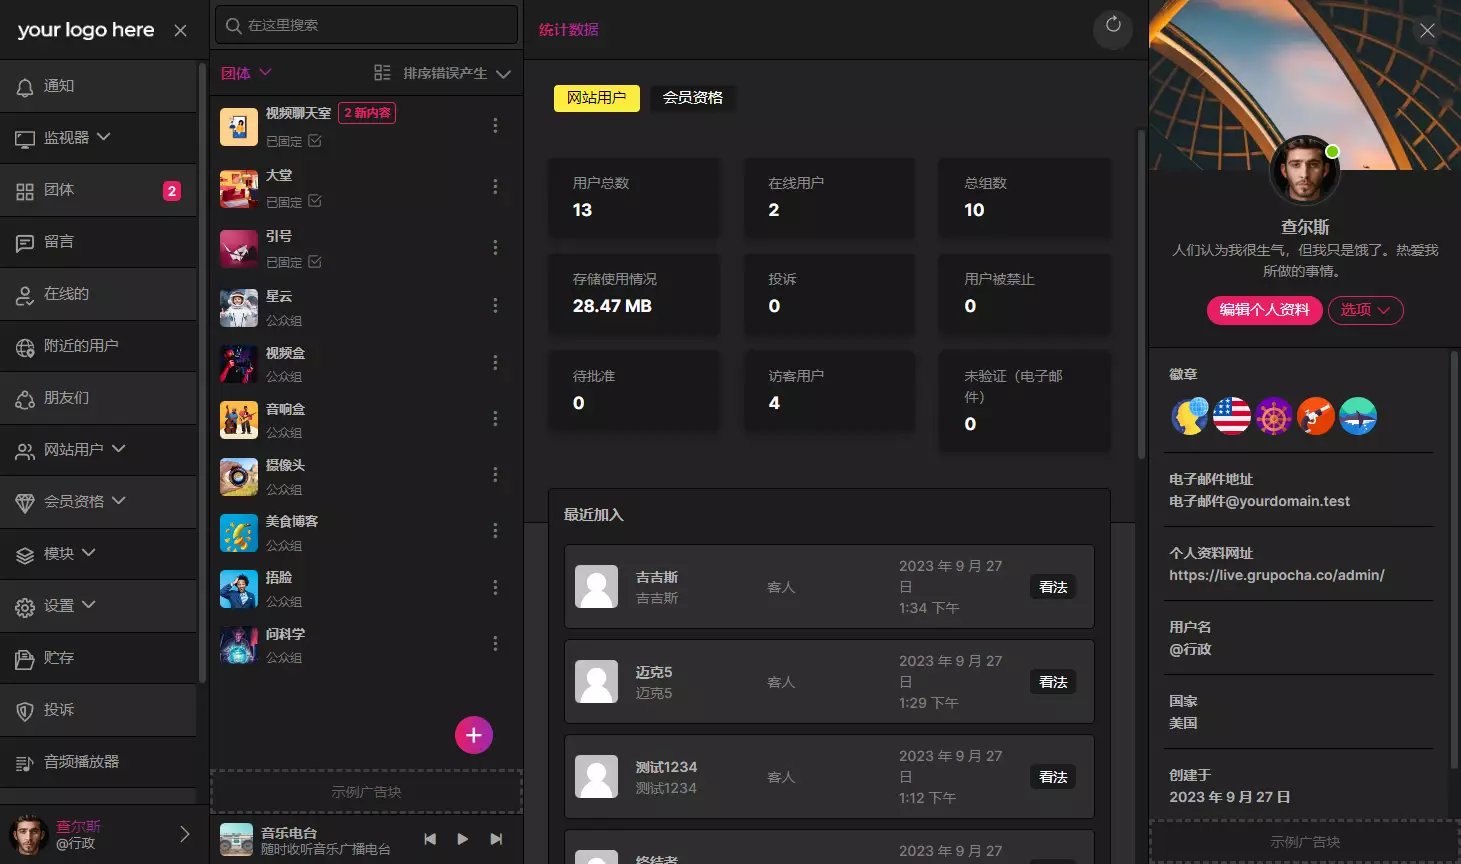Close the left sidebar with X
The width and height of the screenshot is (1461, 864).
click(x=180, y=31)
